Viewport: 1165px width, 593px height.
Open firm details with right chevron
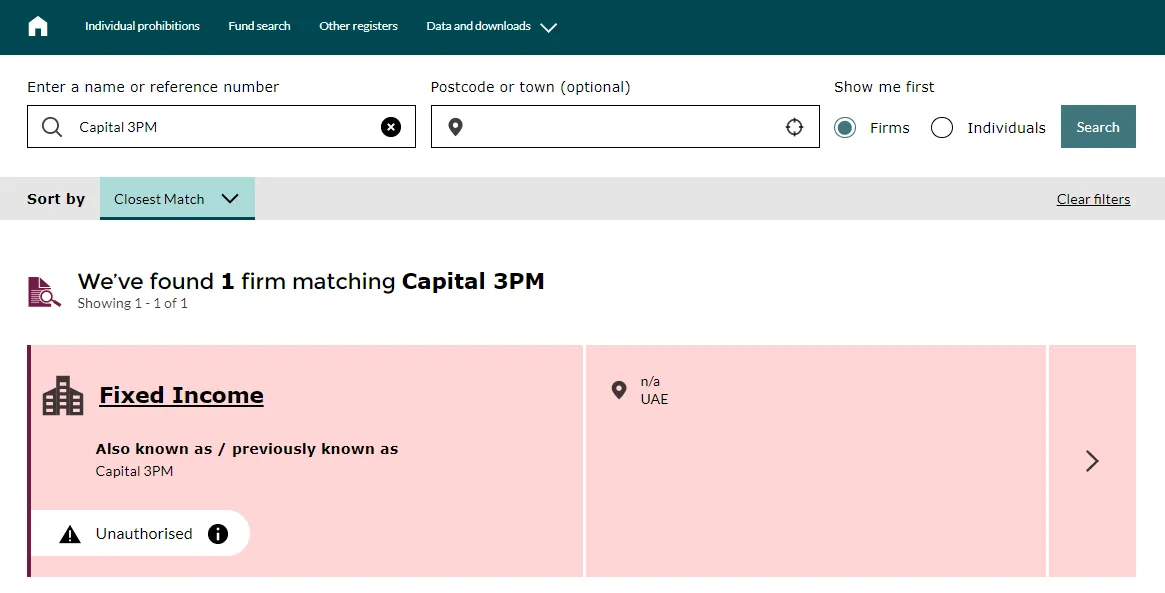click(x=1092, y=461)
